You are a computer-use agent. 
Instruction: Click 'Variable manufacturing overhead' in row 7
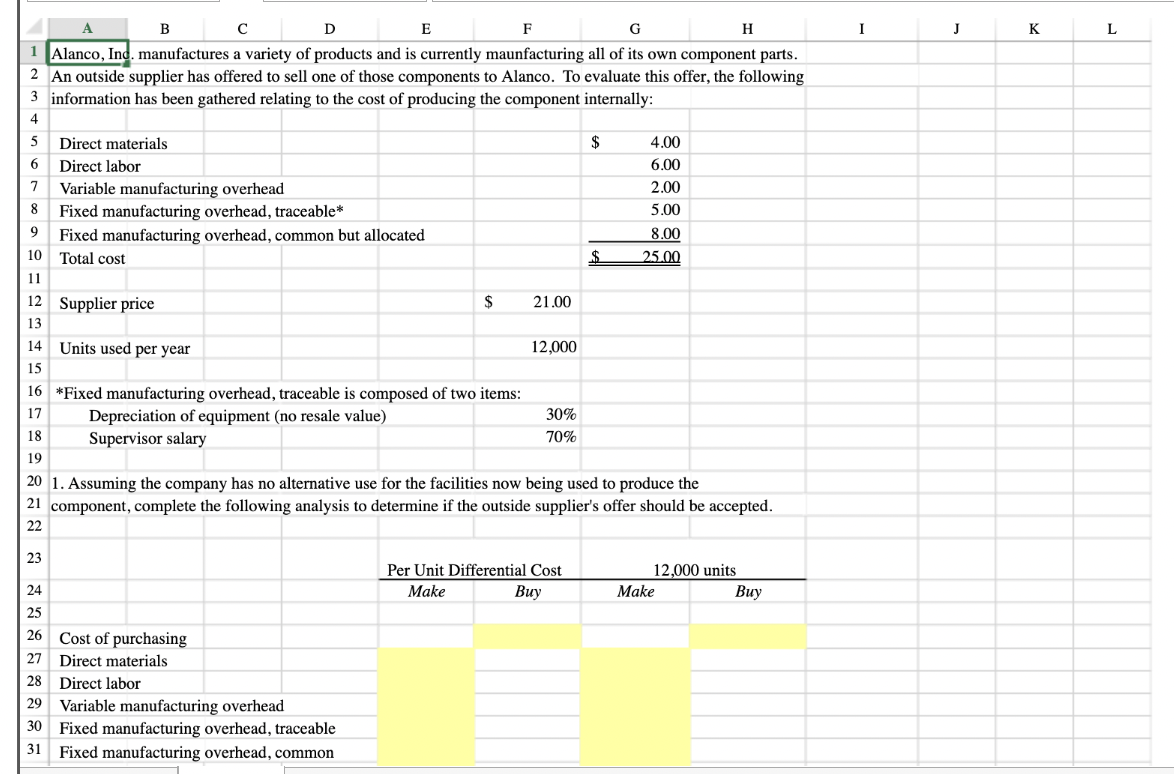click(x=171, y=189)
